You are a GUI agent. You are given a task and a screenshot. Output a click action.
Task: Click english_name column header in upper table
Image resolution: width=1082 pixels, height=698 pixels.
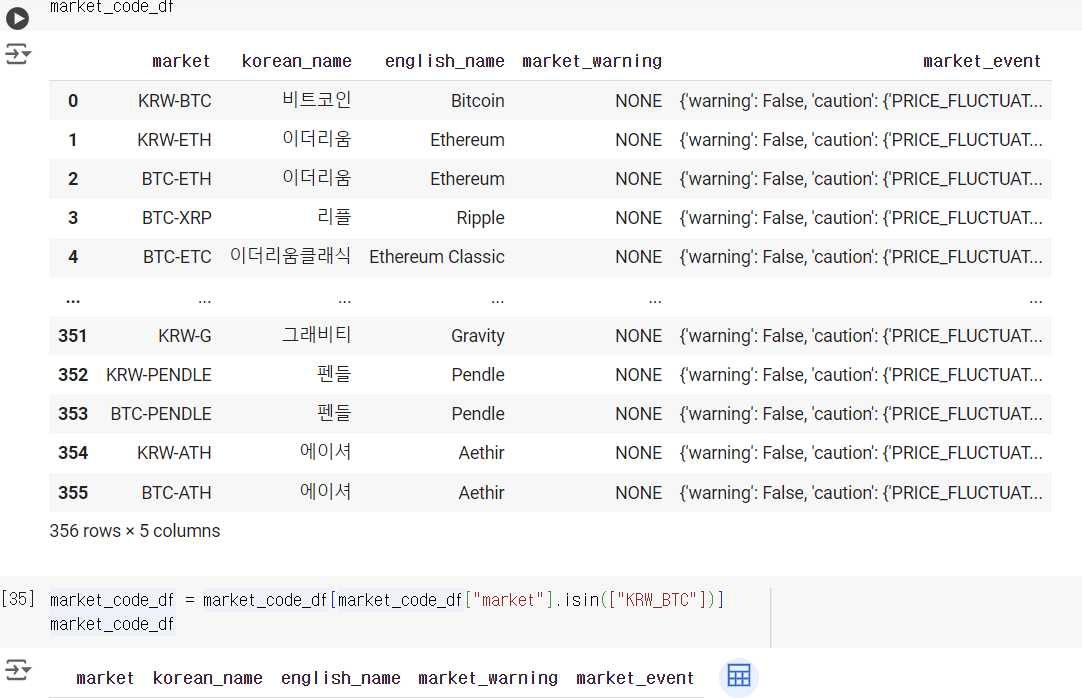coord(444,61)
